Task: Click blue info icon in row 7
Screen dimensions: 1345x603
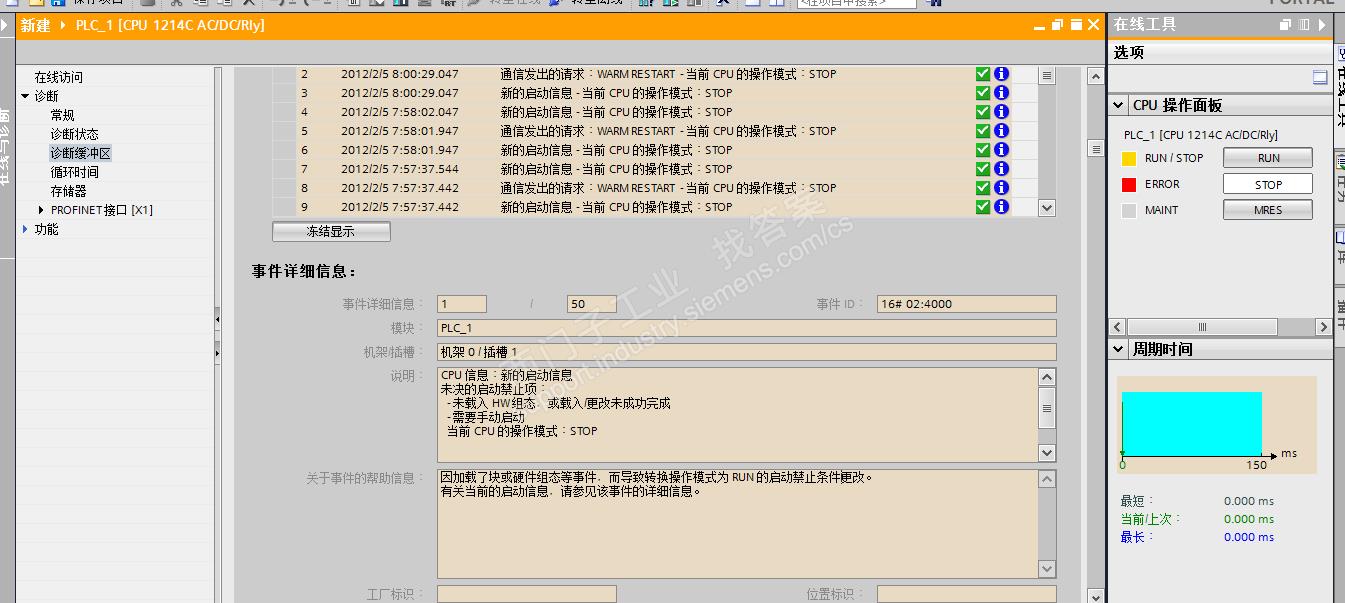Action: pyautogui.click(x=1001, y=169)
